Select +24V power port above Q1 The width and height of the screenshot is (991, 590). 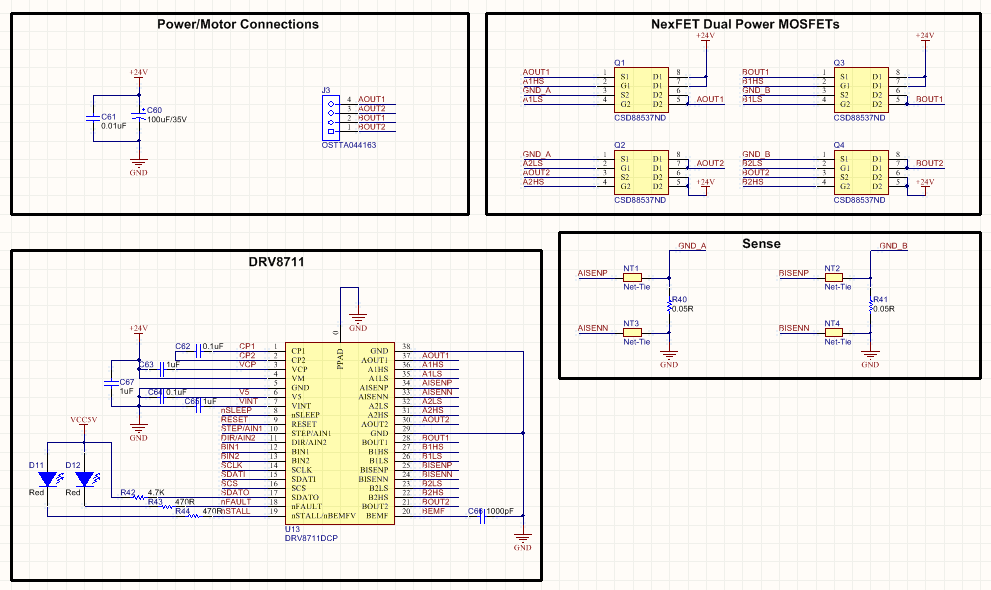pyautogui.click(x=705, y=38)
